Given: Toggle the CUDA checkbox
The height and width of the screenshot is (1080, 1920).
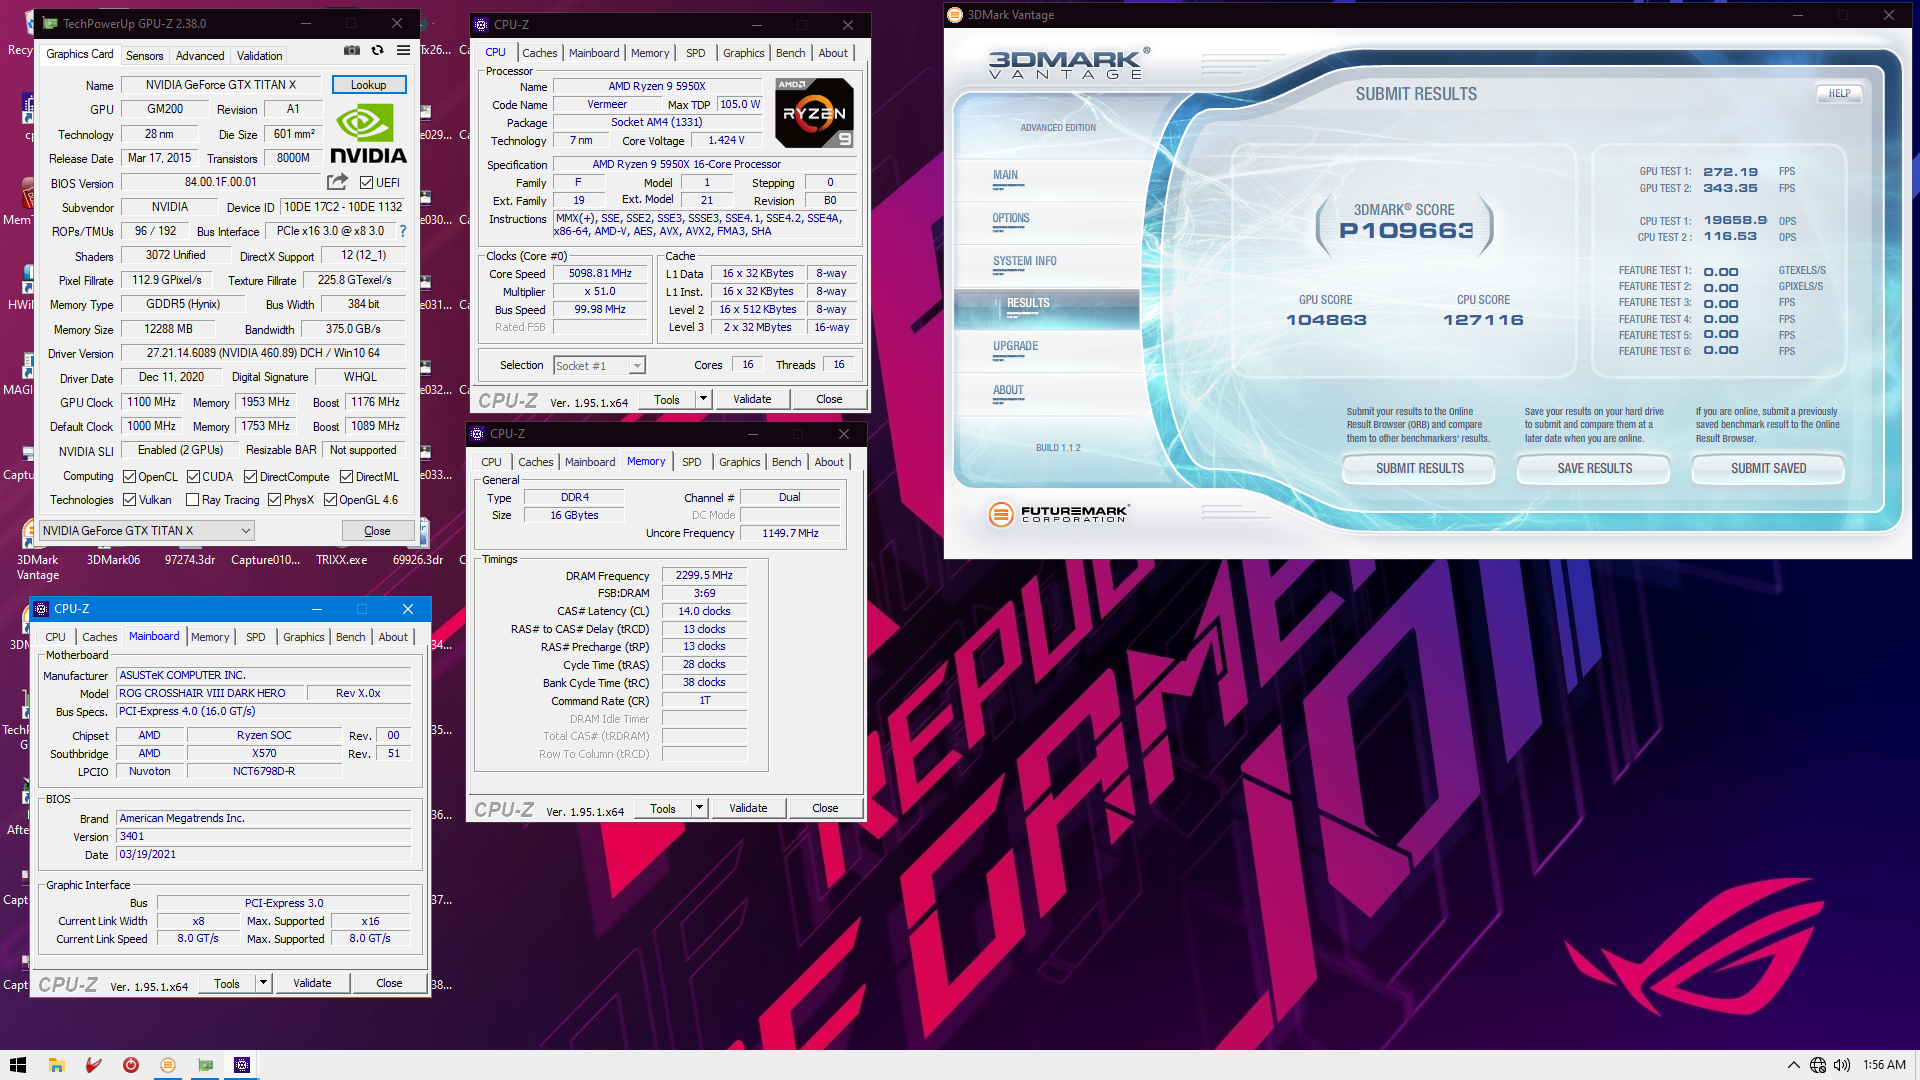Looking at the screenshot, I should pos(193,477).
